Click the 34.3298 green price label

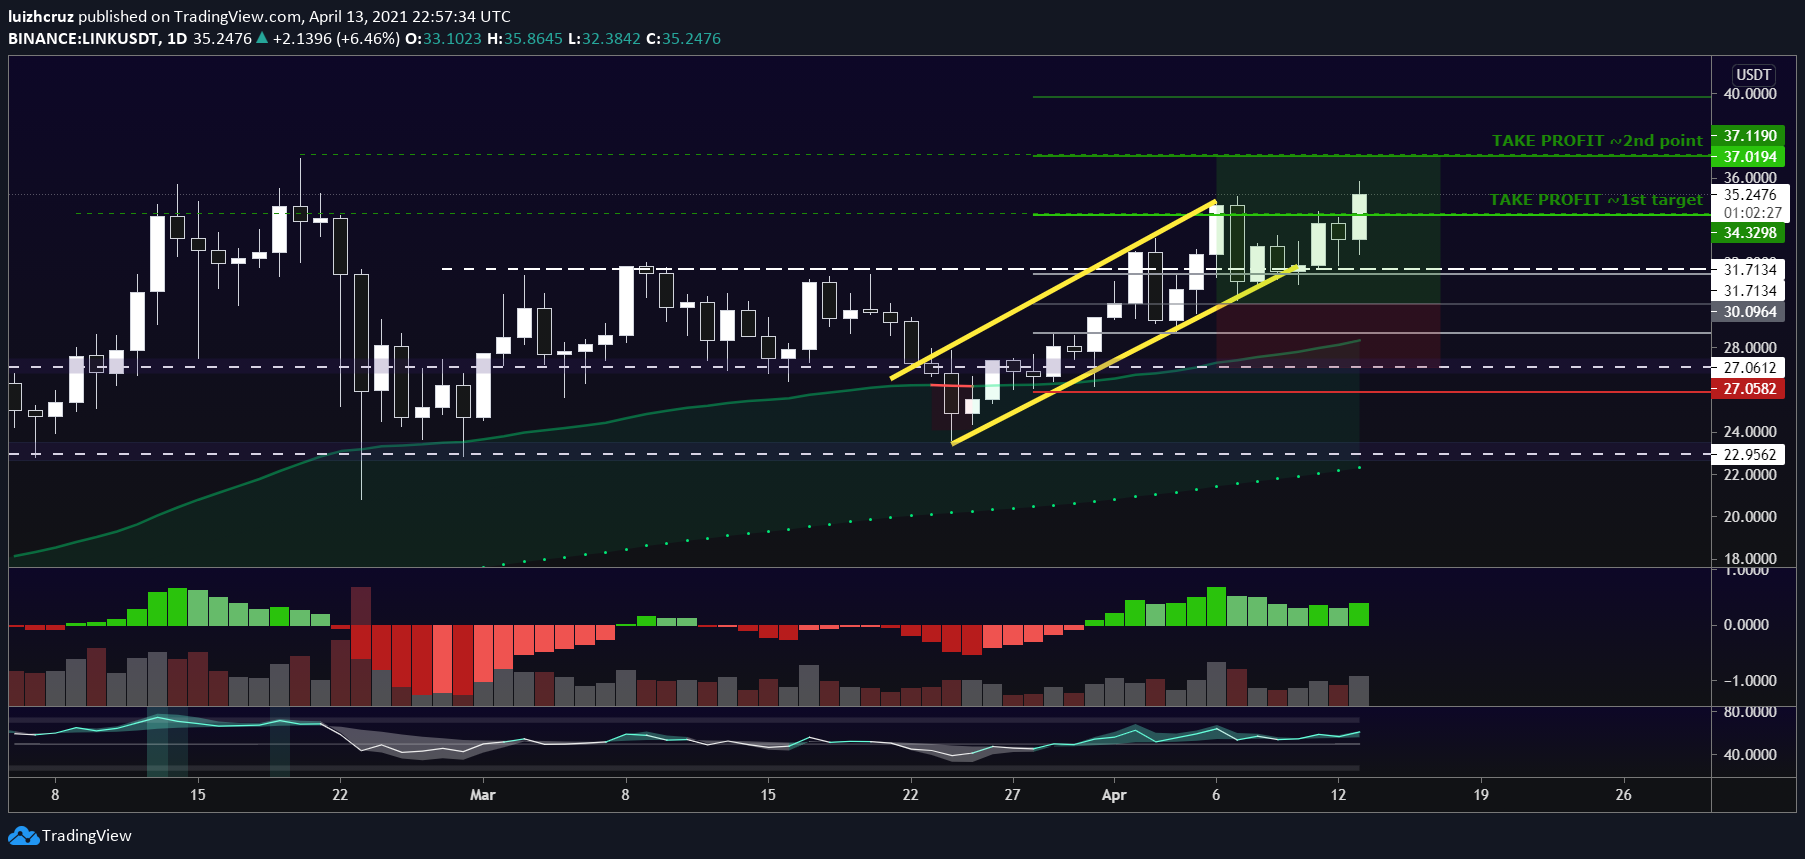coord(1749,233)
